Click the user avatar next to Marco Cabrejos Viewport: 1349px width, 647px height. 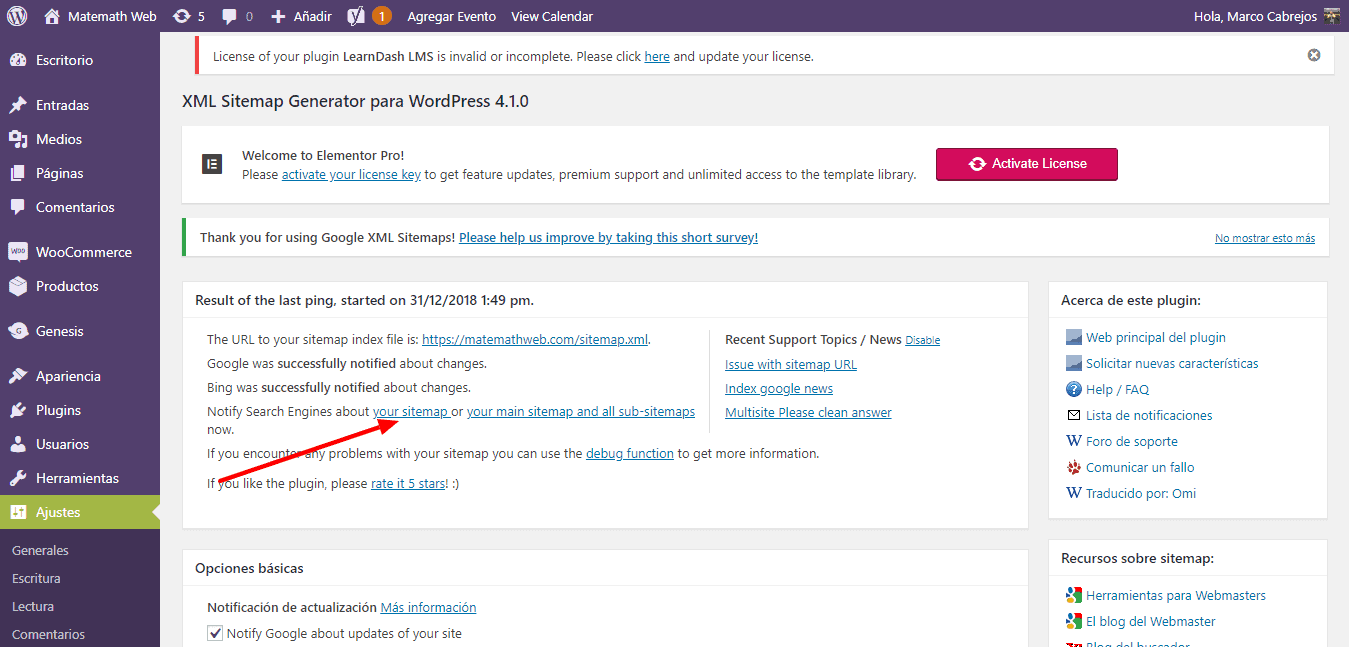click(x=1331, y=16)
